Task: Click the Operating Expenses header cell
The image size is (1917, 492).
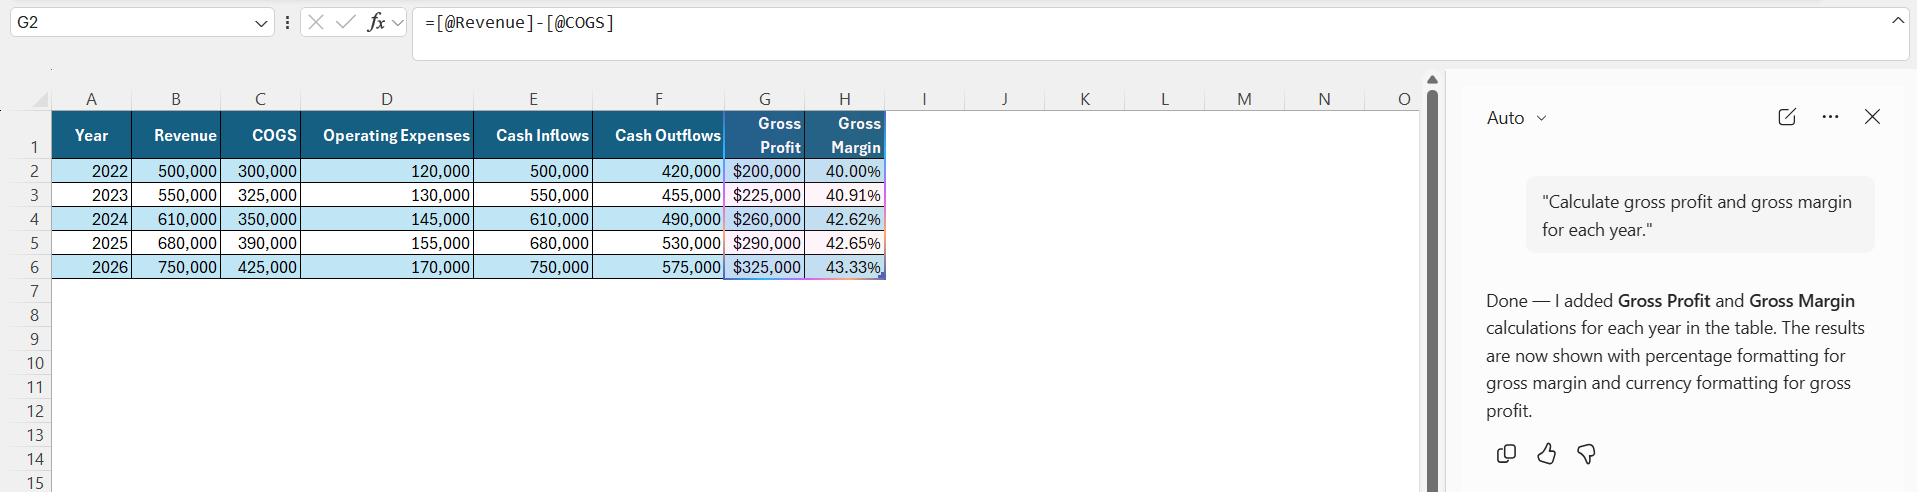Action: (x=387, y=135)
